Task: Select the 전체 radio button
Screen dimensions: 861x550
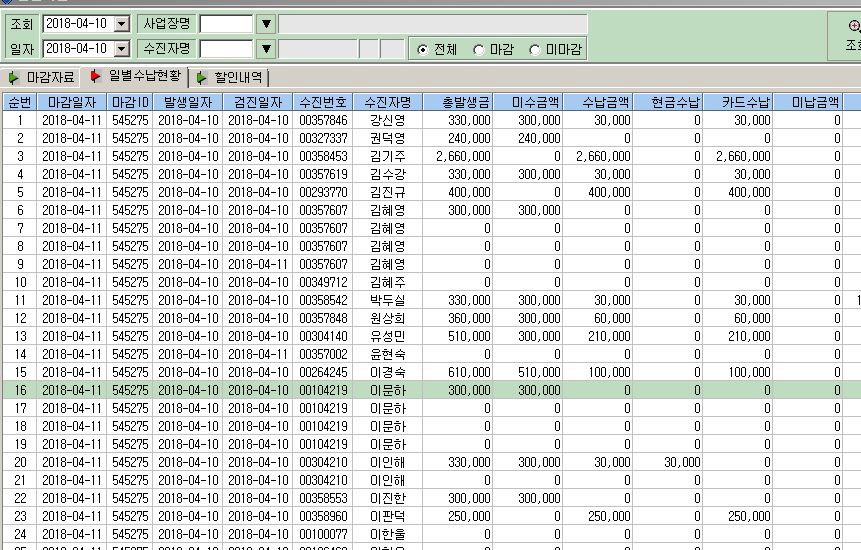Action: pyautogui.click(x=422, y=50)
